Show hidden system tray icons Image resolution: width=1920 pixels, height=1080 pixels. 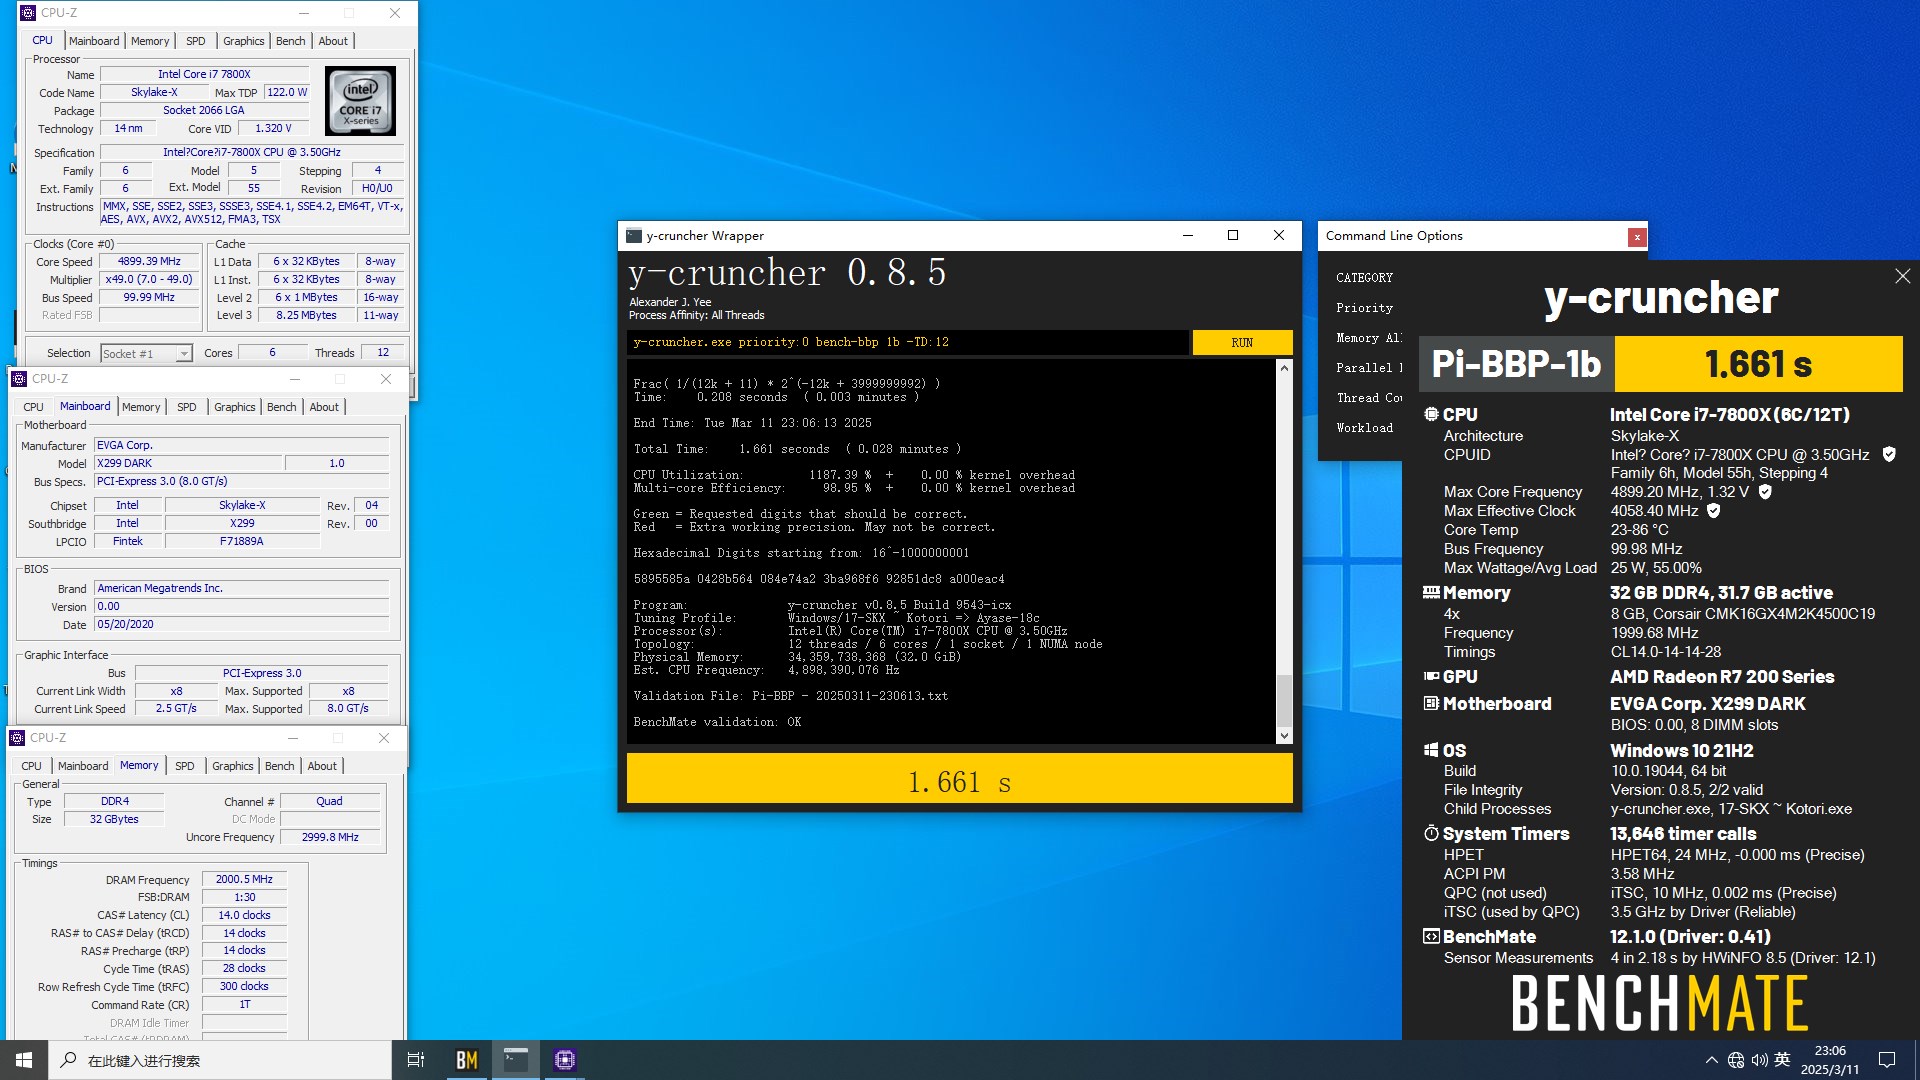click(1711, 1060)
